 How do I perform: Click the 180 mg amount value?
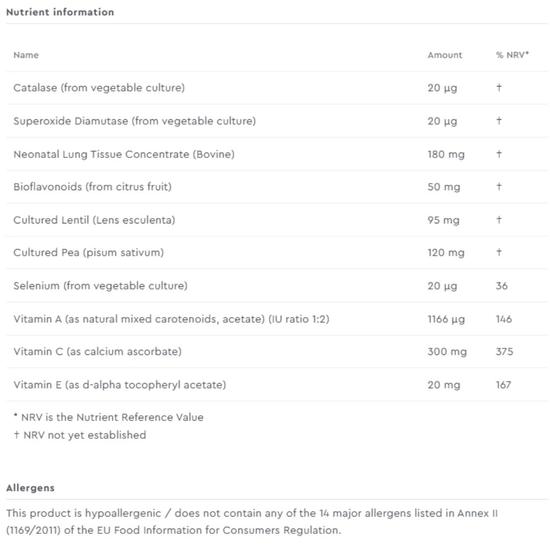click(446, 154)
